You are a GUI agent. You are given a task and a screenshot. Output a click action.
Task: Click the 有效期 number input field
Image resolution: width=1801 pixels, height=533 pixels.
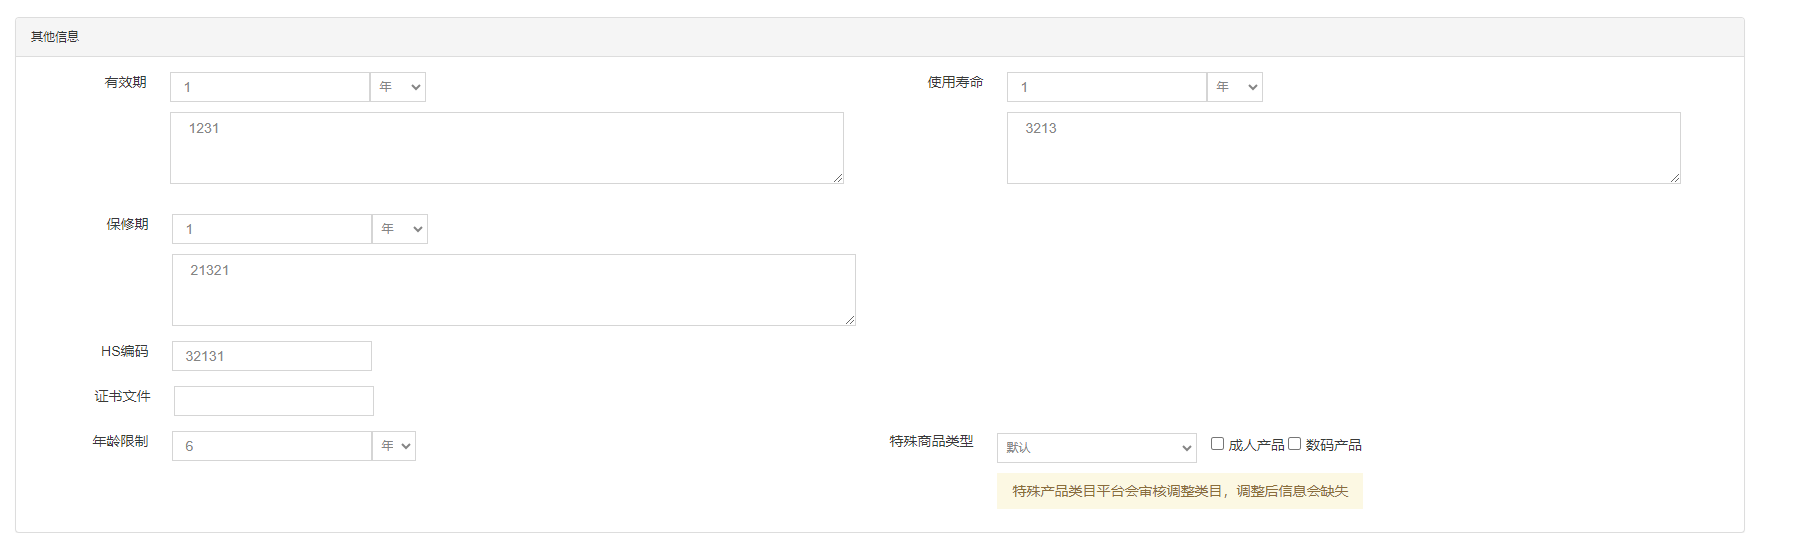270,87
